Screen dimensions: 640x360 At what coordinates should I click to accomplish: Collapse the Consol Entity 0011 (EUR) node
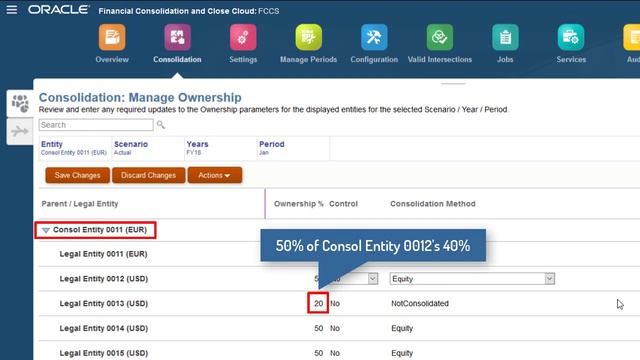[x=46, y=231]
